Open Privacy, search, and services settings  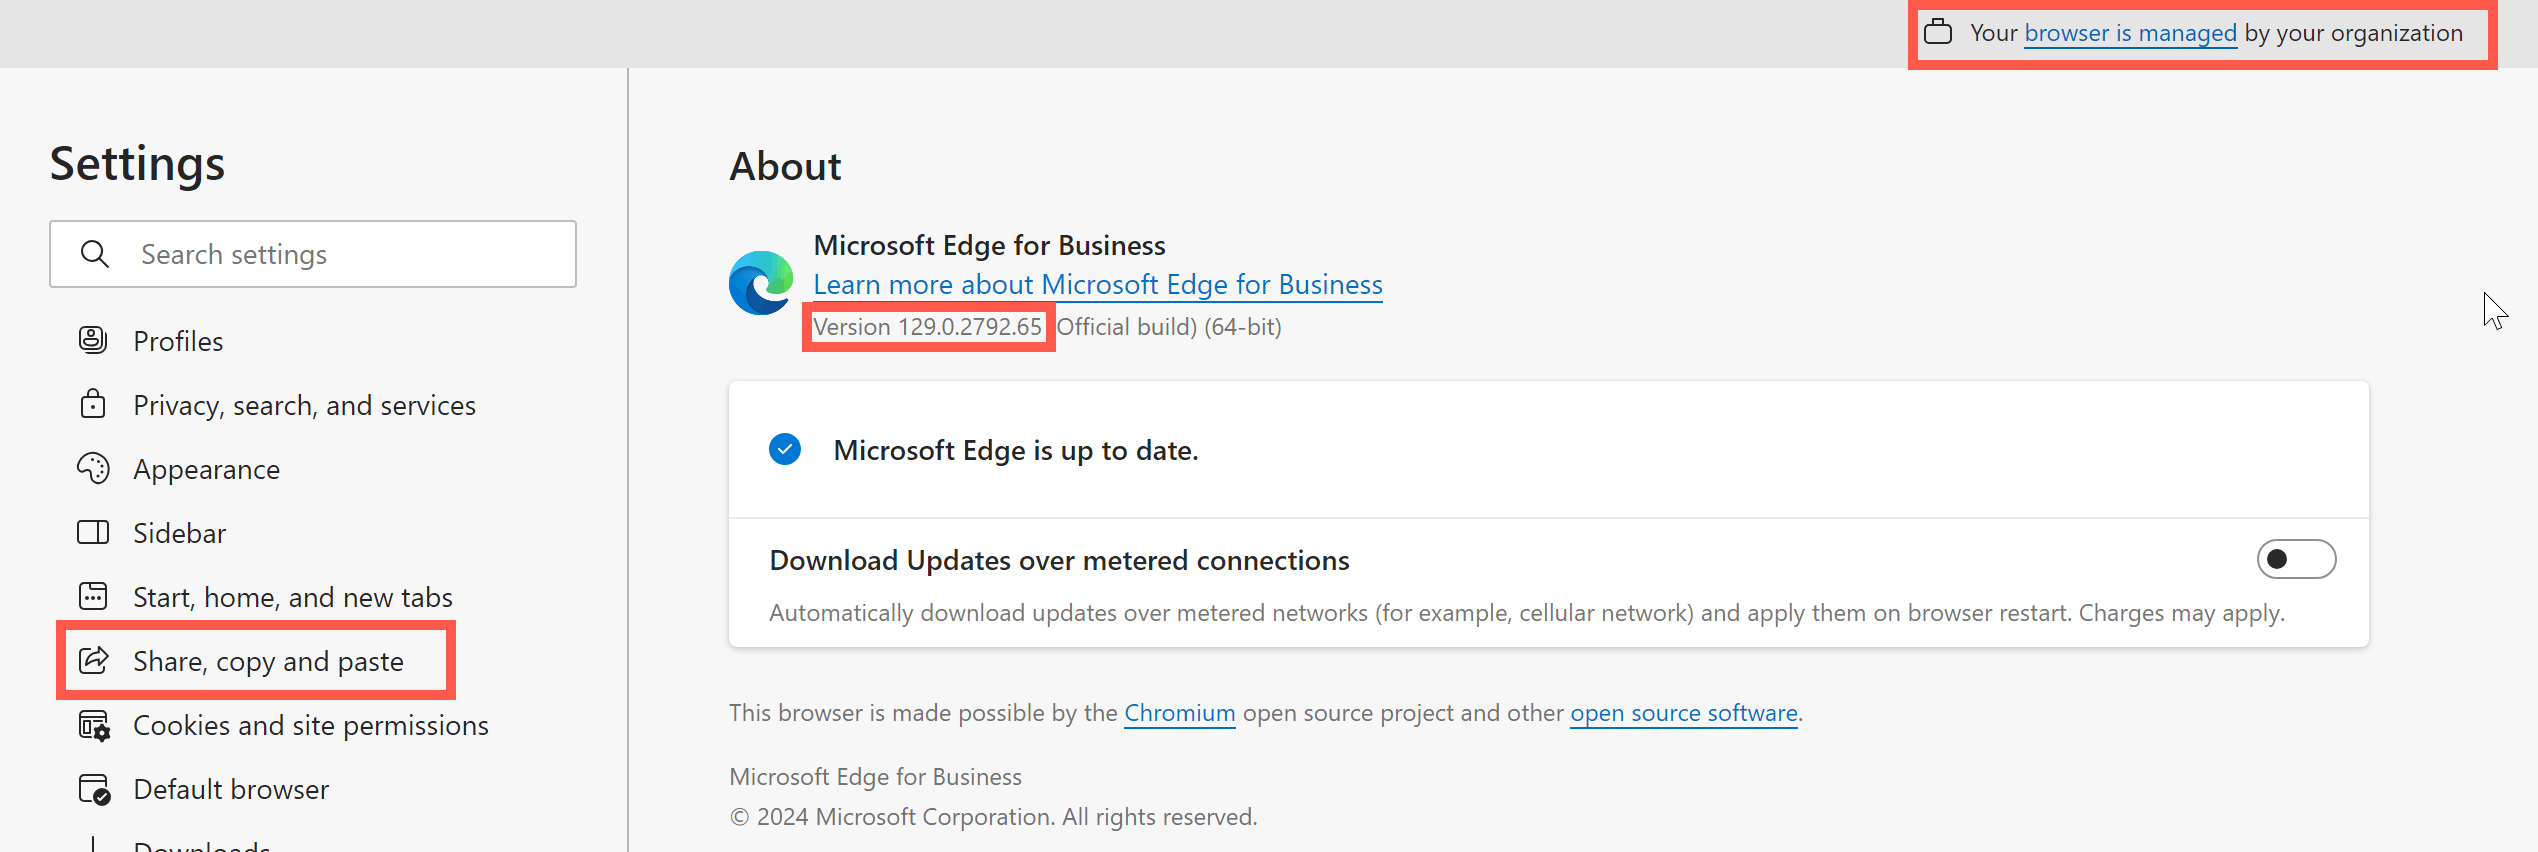[x=304, y=405]
